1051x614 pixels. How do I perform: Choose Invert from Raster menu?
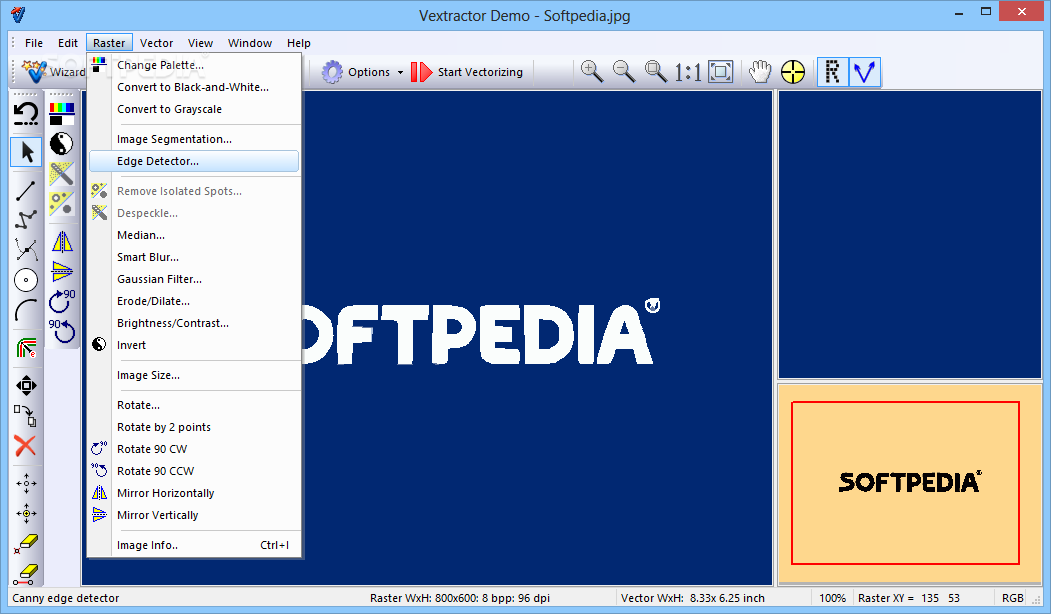click(194, 345)
